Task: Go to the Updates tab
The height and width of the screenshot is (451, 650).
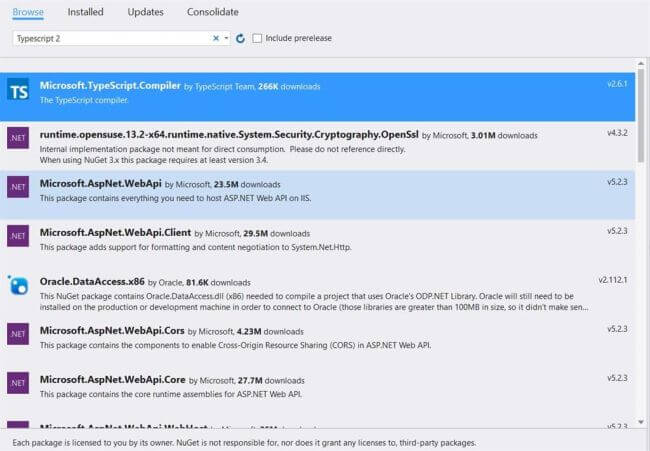Action: (146, 12)
